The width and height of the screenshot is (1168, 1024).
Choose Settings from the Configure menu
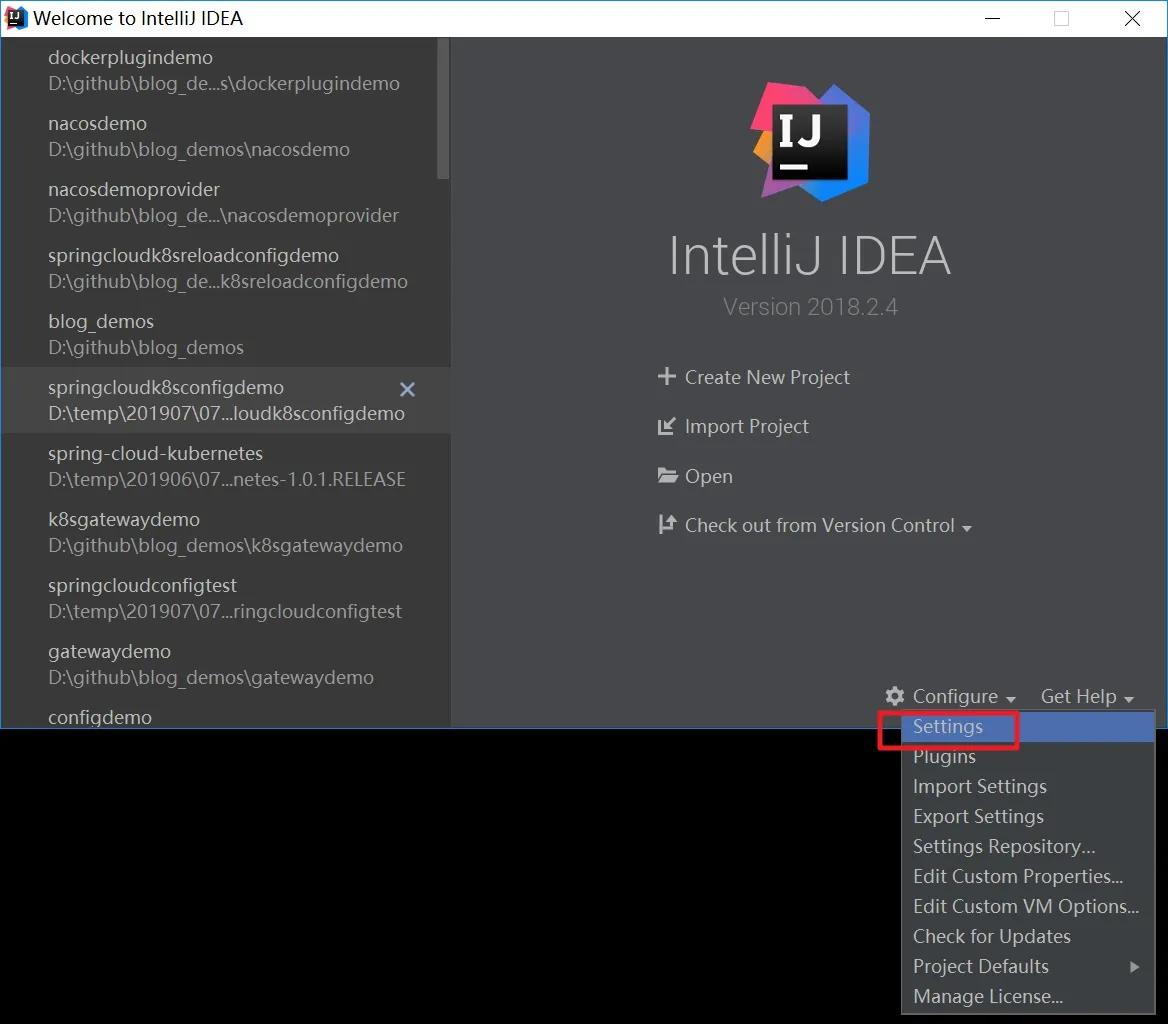[x=1028, y=727]
